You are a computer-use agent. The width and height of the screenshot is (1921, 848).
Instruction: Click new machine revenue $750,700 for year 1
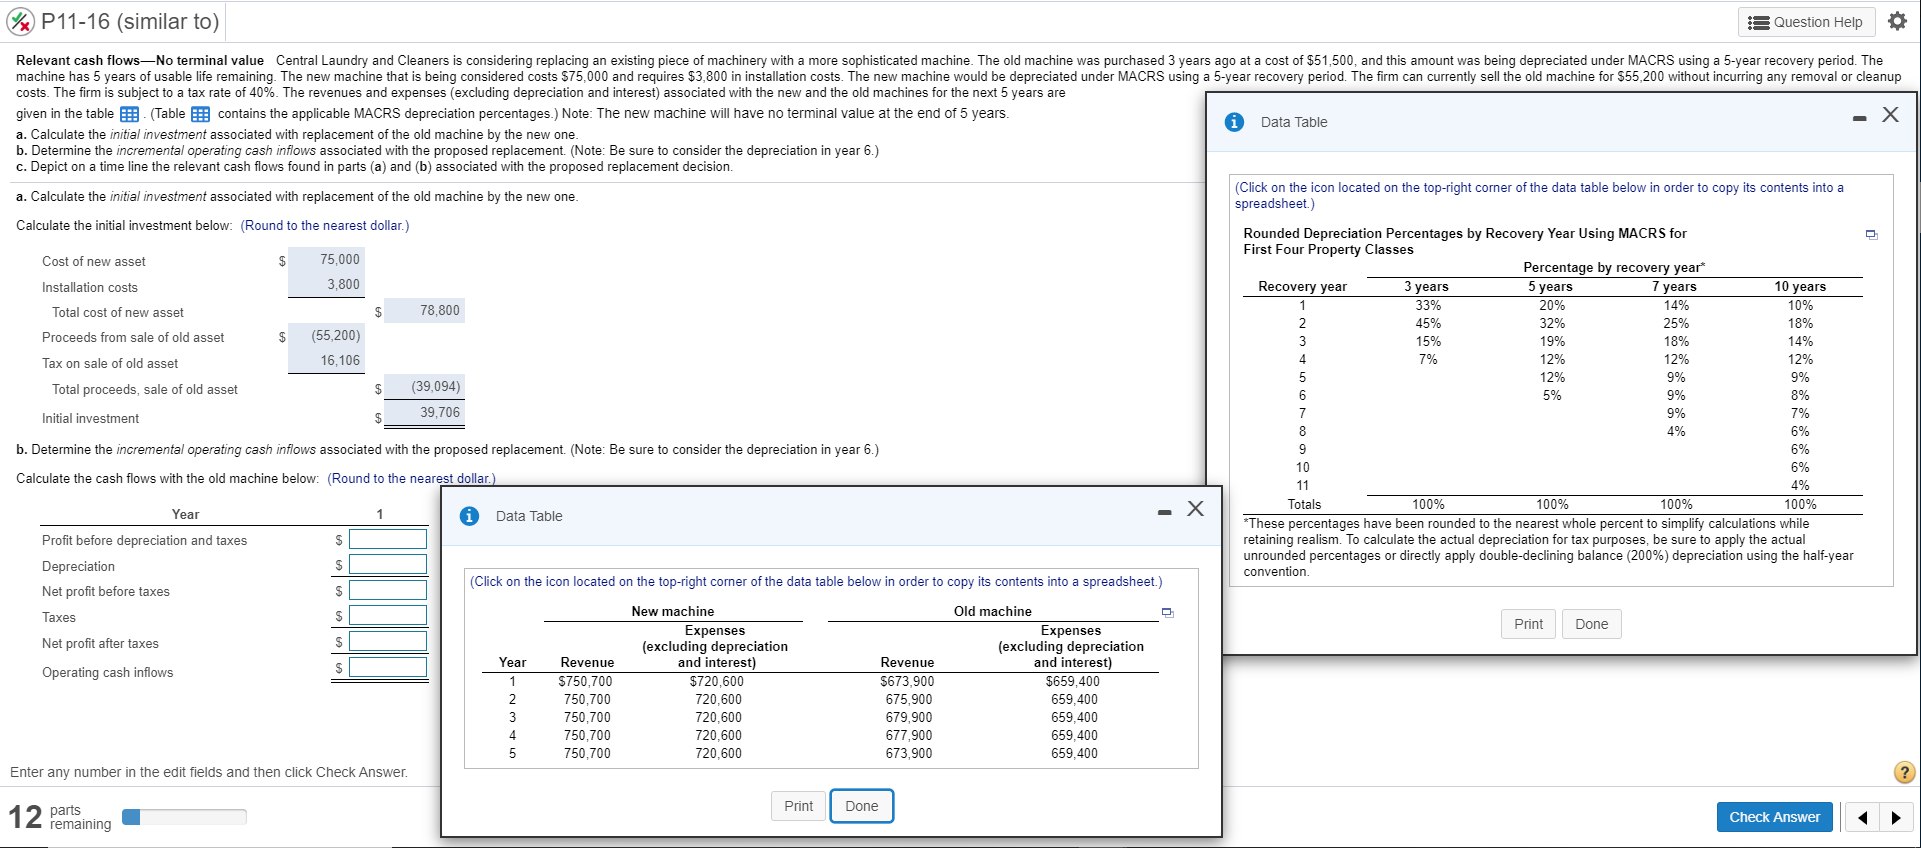tap(585, 681)
